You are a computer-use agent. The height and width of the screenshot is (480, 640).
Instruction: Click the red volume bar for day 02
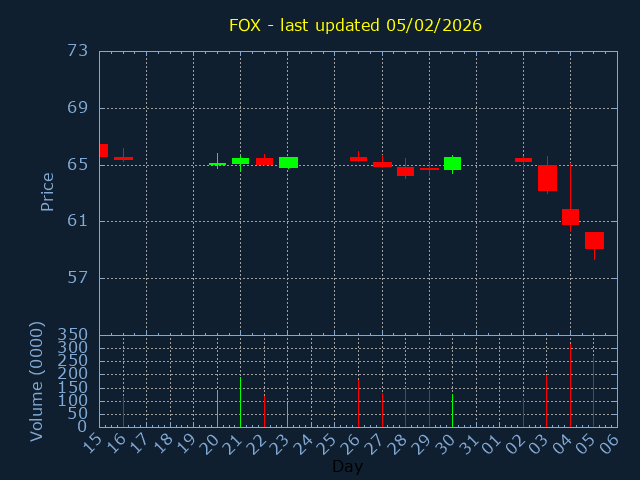(523, 412)
